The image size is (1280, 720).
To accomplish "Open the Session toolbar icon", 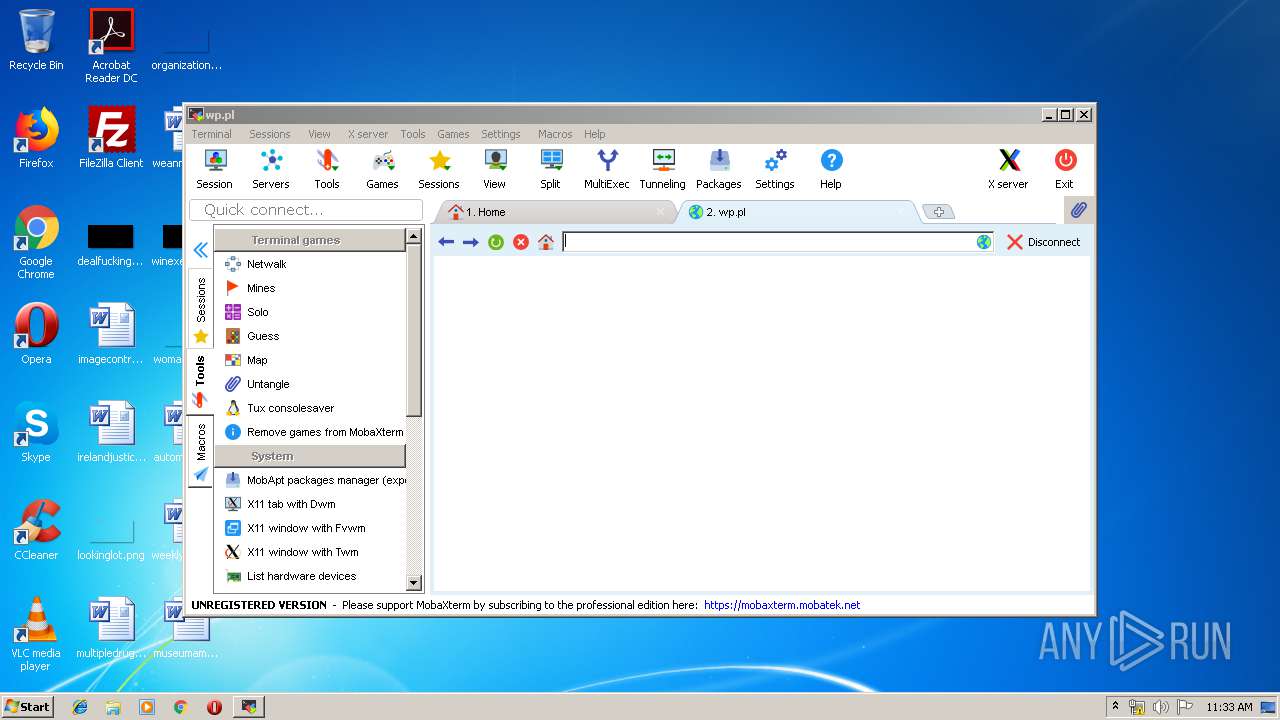I will (214, 169).
